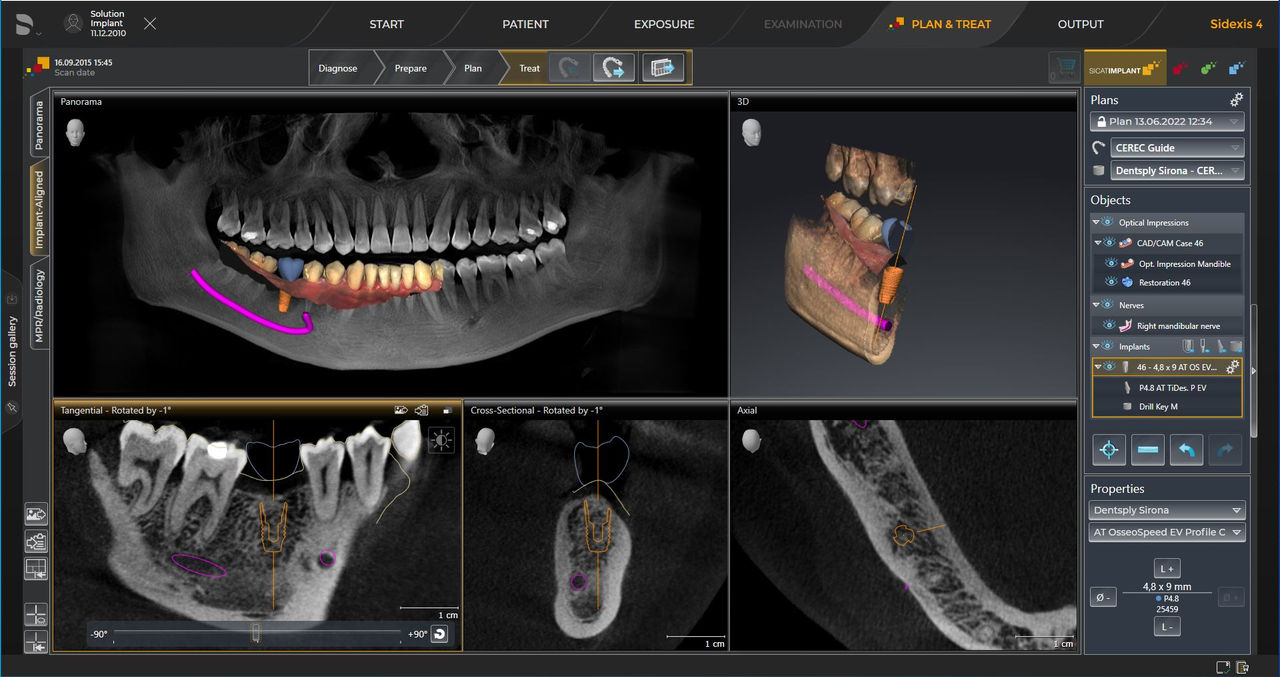1280x677 pixels.
Task: Open the Plans gear settings icon
Action: (1235, 100)
